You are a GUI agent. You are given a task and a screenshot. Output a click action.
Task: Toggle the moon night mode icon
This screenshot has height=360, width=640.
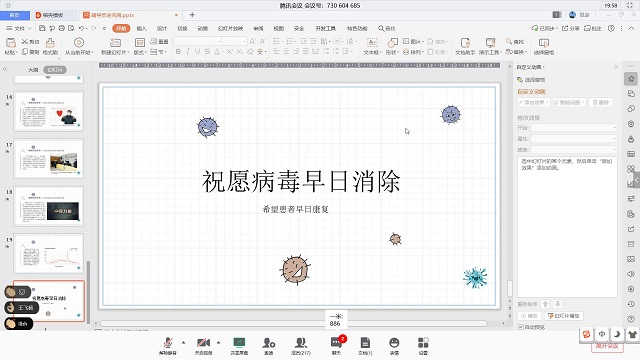(617, 334)
